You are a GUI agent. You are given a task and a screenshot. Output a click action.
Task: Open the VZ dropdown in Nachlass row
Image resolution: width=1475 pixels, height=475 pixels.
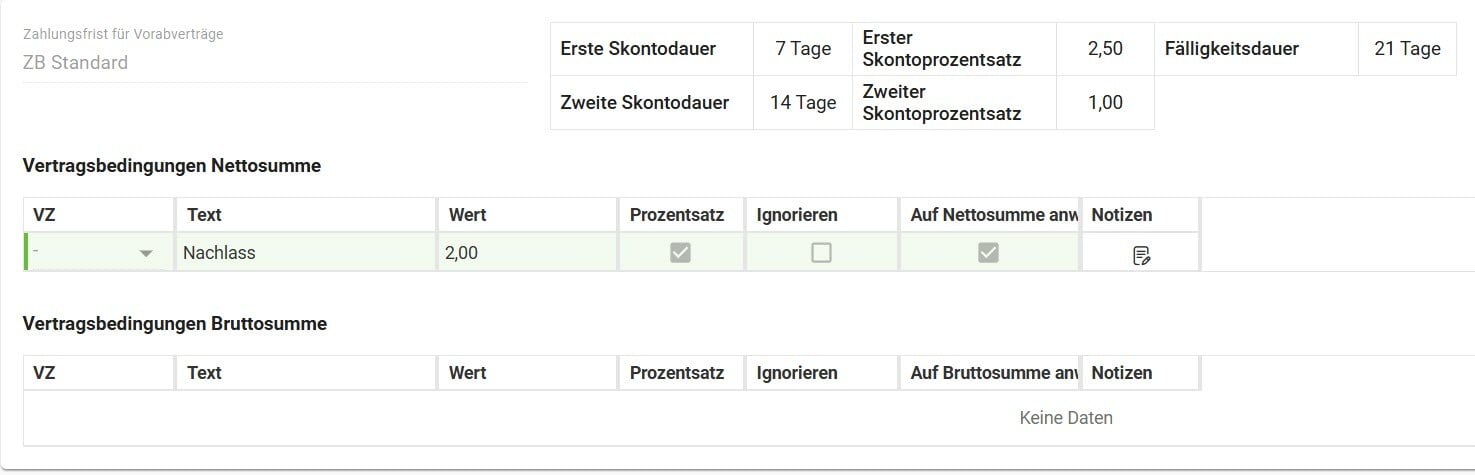(146, 254)
